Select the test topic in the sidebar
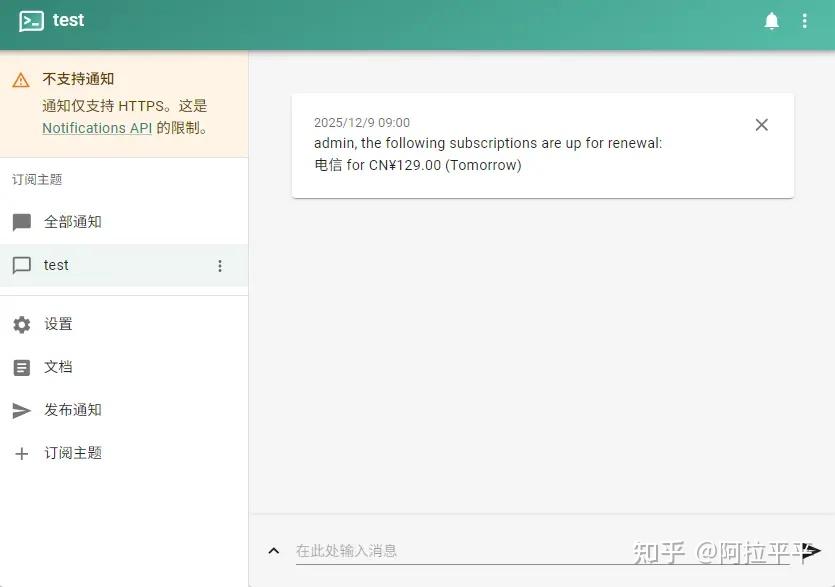This screenshot has height=587, width=835. coord(57,265)
